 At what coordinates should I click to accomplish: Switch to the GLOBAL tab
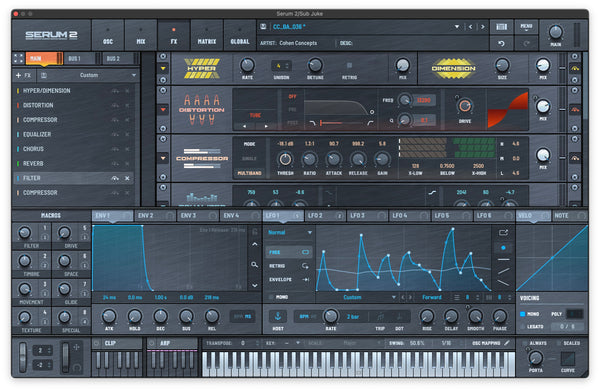[240, 35]
